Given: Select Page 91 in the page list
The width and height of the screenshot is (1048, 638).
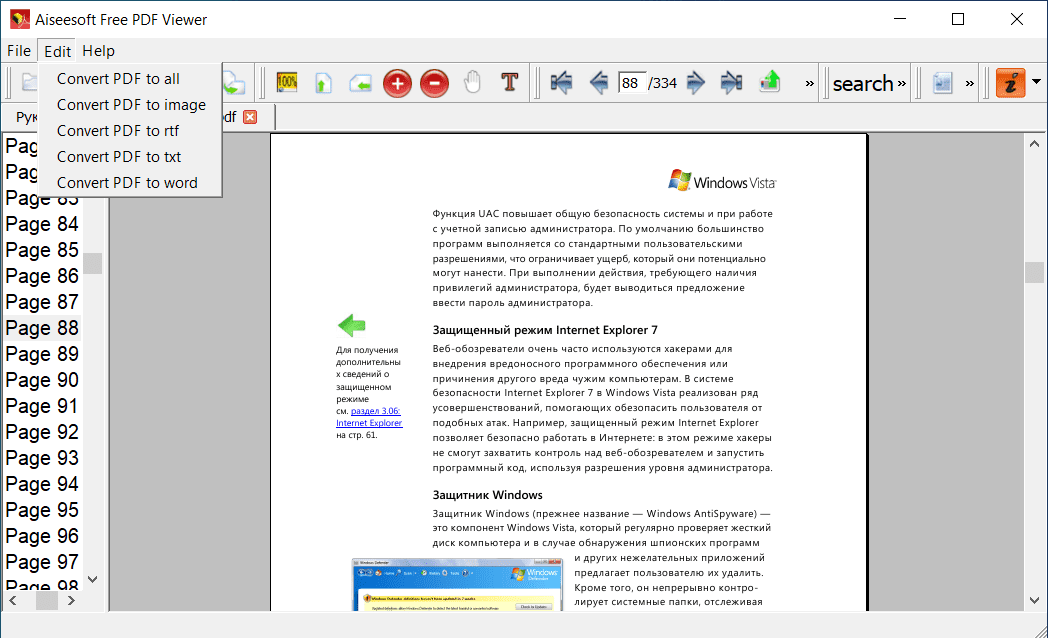Looking at the screenshot, I should 42,406.
